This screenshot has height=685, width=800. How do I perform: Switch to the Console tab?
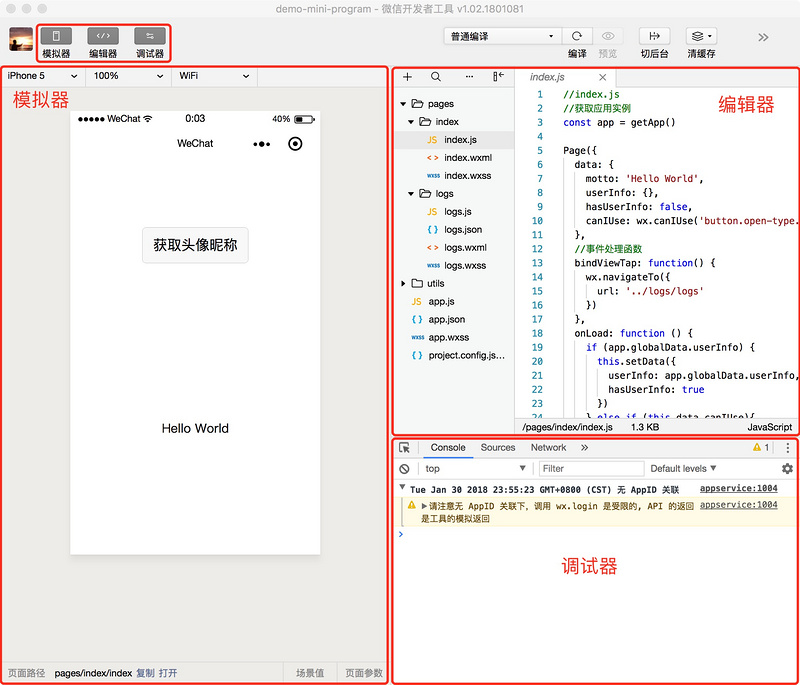coord(448,448)
